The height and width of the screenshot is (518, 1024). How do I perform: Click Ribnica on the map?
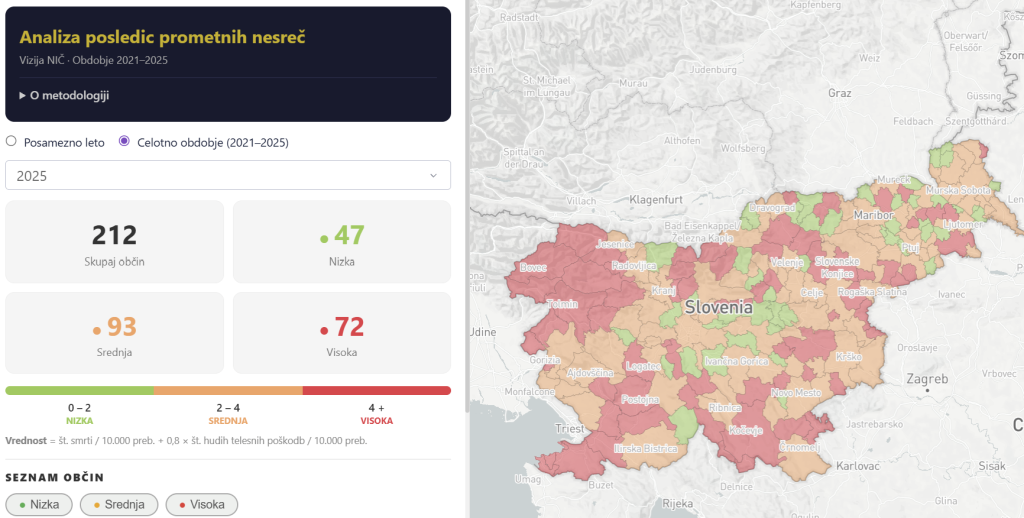(725, 408)
